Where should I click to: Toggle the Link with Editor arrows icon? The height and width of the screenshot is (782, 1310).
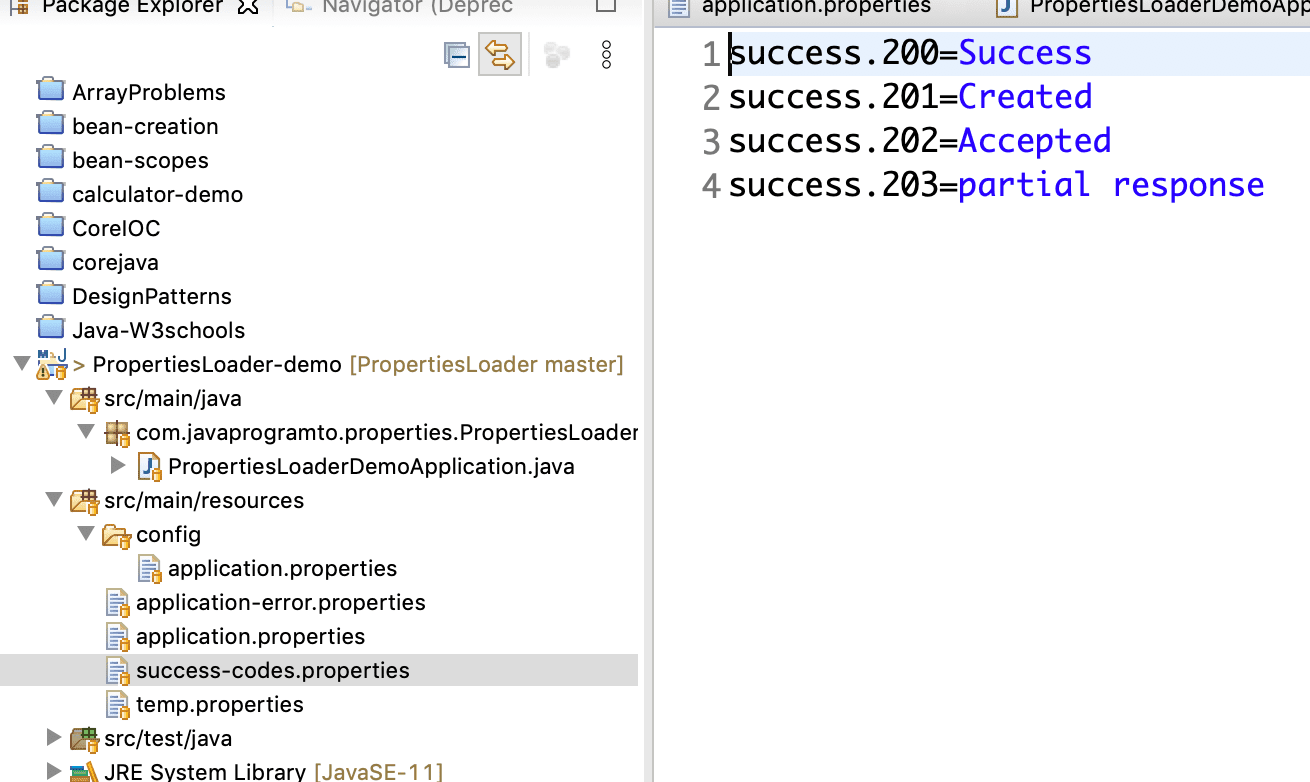pos(500,56)
